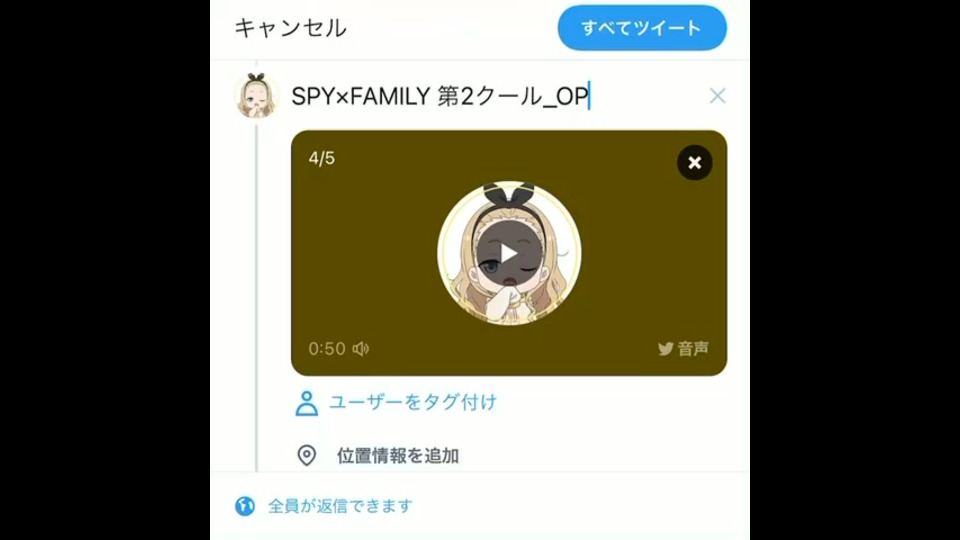The image size is (960, 540).
Task: Cancel the tweet with キャンセル
Action: tap(290, 28)
